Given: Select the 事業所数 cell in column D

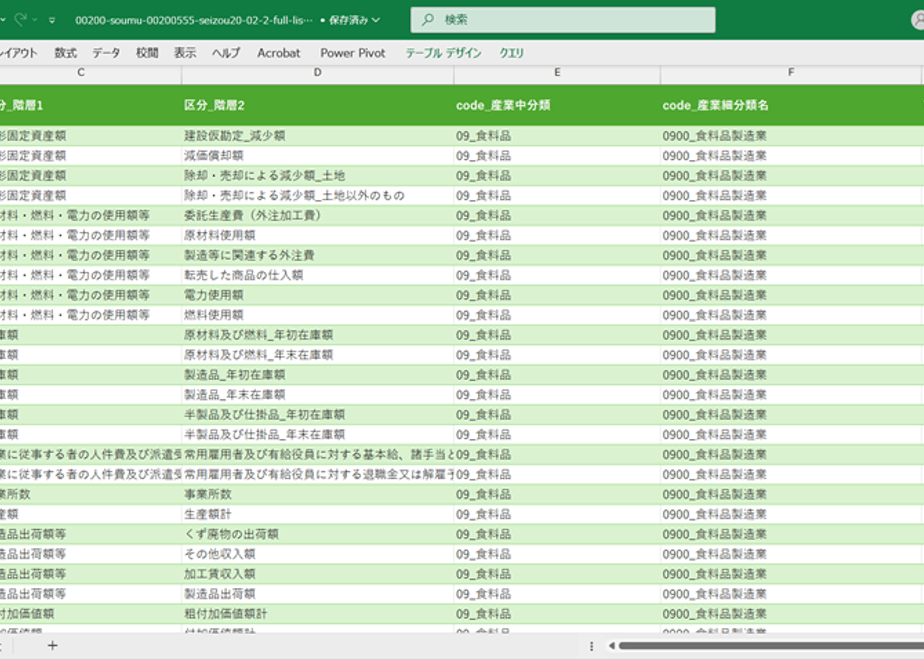Looking at the screenshot, I should pos(318,494).
